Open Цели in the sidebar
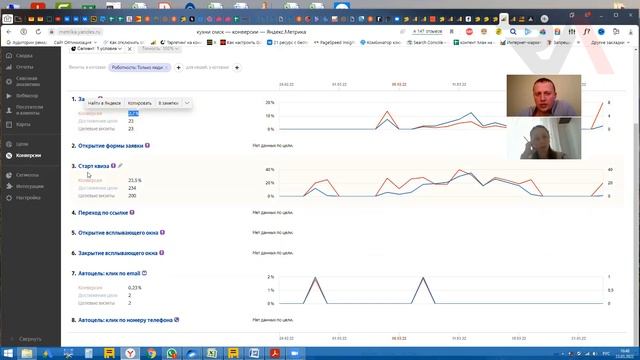This screenshot has width=640, height=360. [x=22, y=144]
